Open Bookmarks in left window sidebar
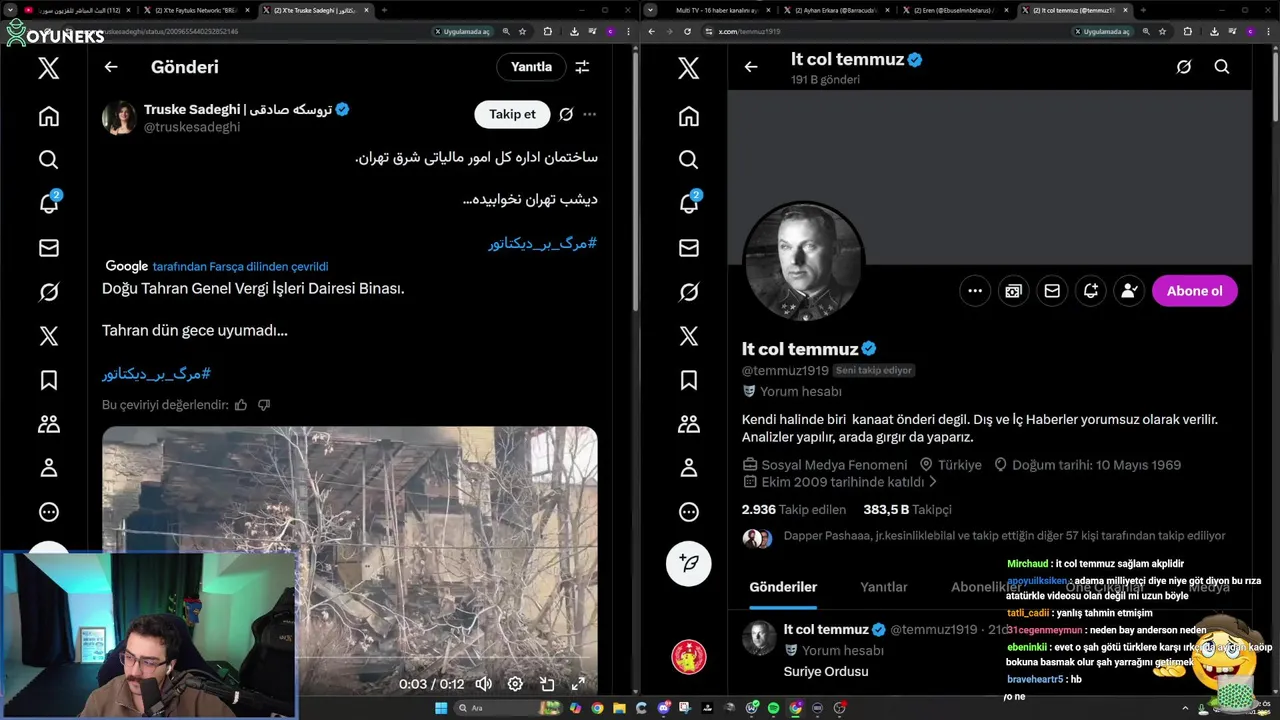The width and height of the screenshot is (1280, 720). point(48,380)
